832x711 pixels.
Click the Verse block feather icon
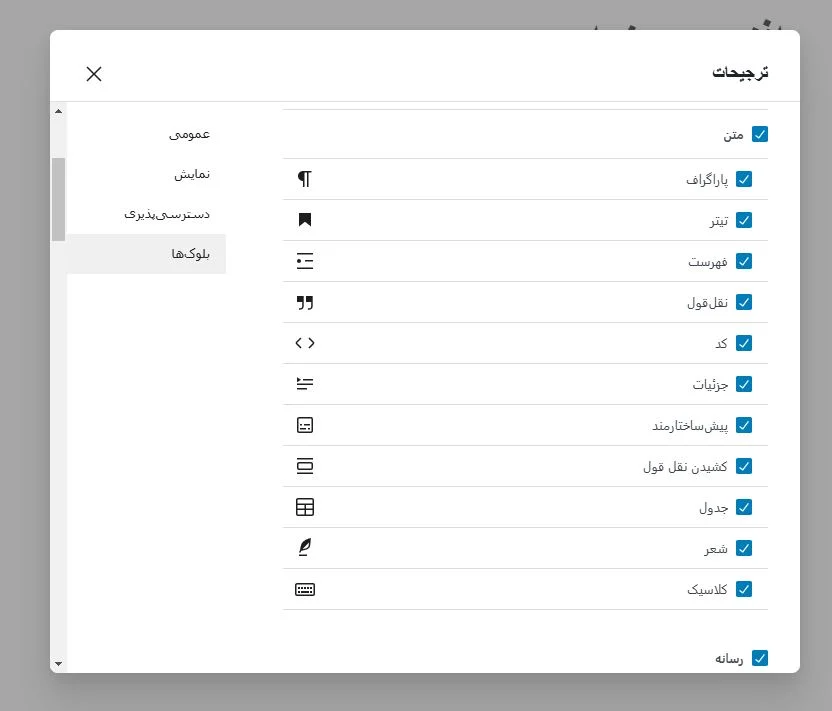pyautogui.click(x=305, y=548)
